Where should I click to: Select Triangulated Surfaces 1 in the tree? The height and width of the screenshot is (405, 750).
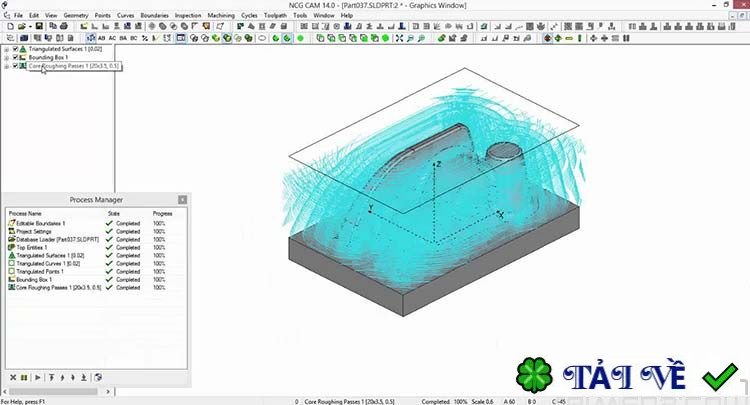pos(65,49)
